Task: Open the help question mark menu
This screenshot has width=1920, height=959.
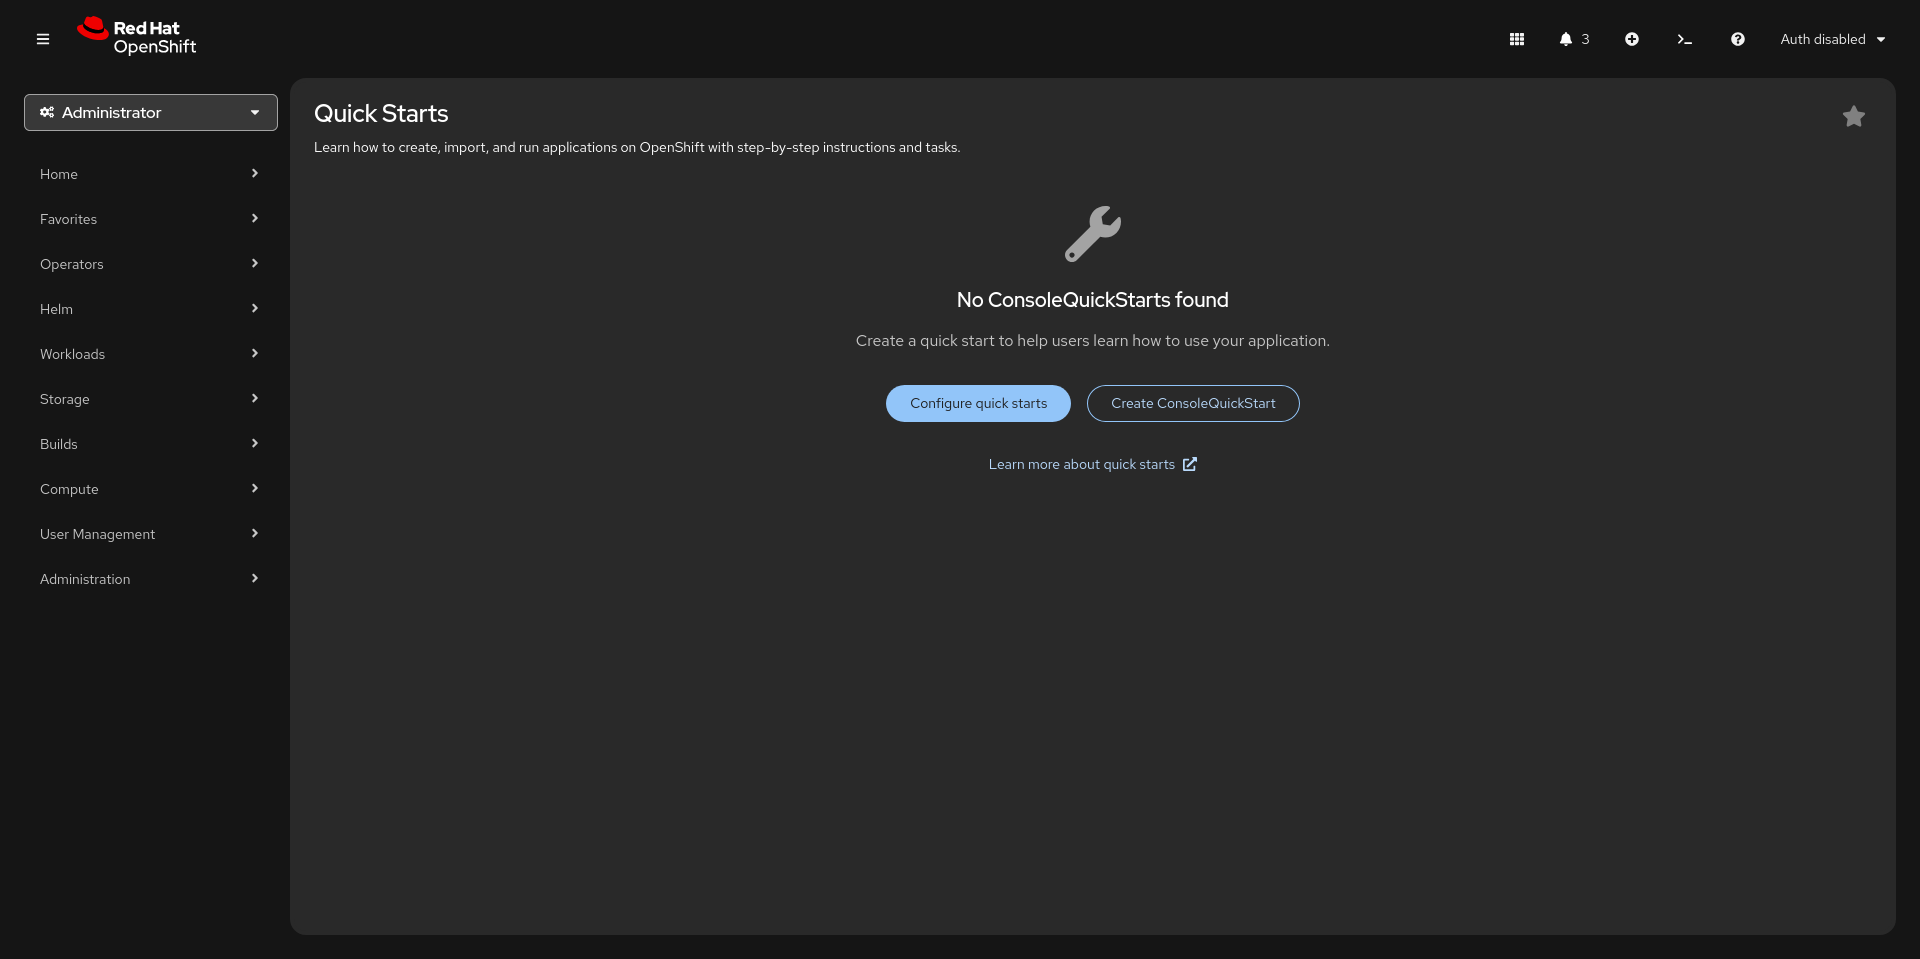Action: click(1738, 39)
